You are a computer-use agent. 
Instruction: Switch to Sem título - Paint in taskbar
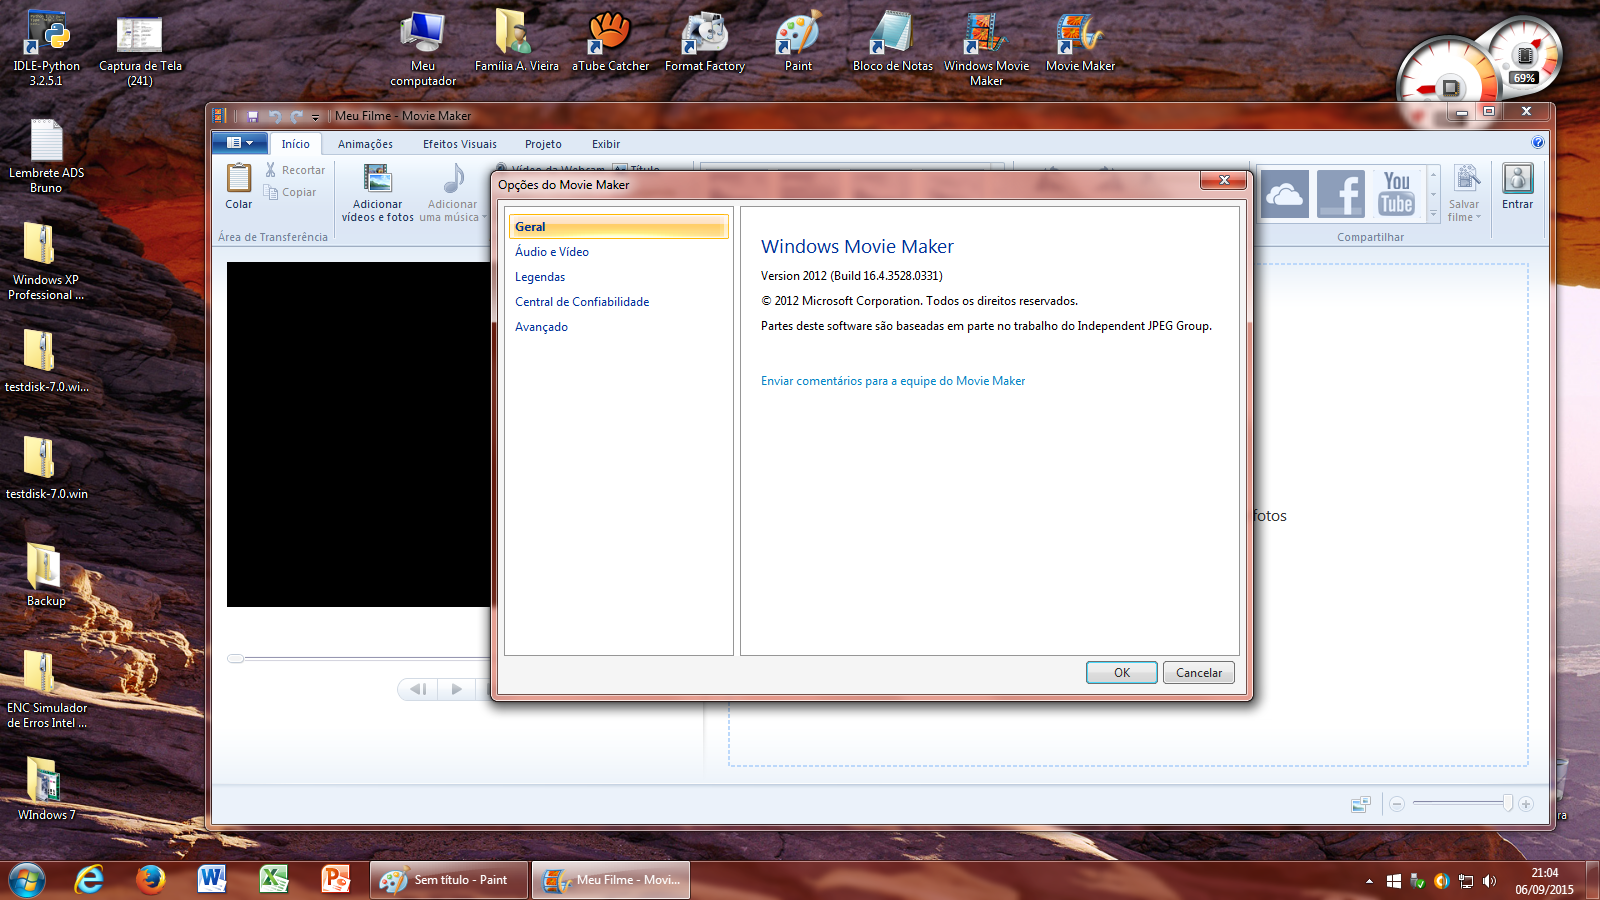447,879
